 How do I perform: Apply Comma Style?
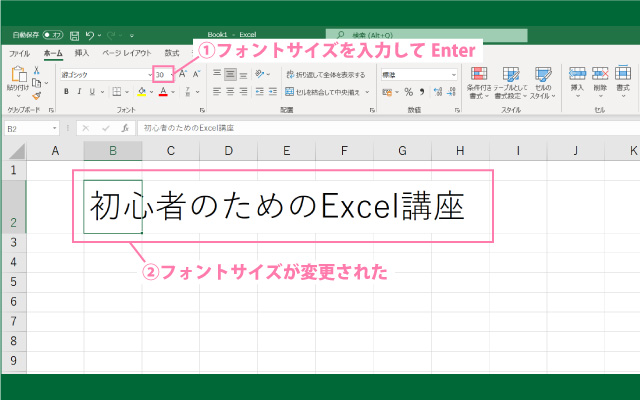(422, 92)
